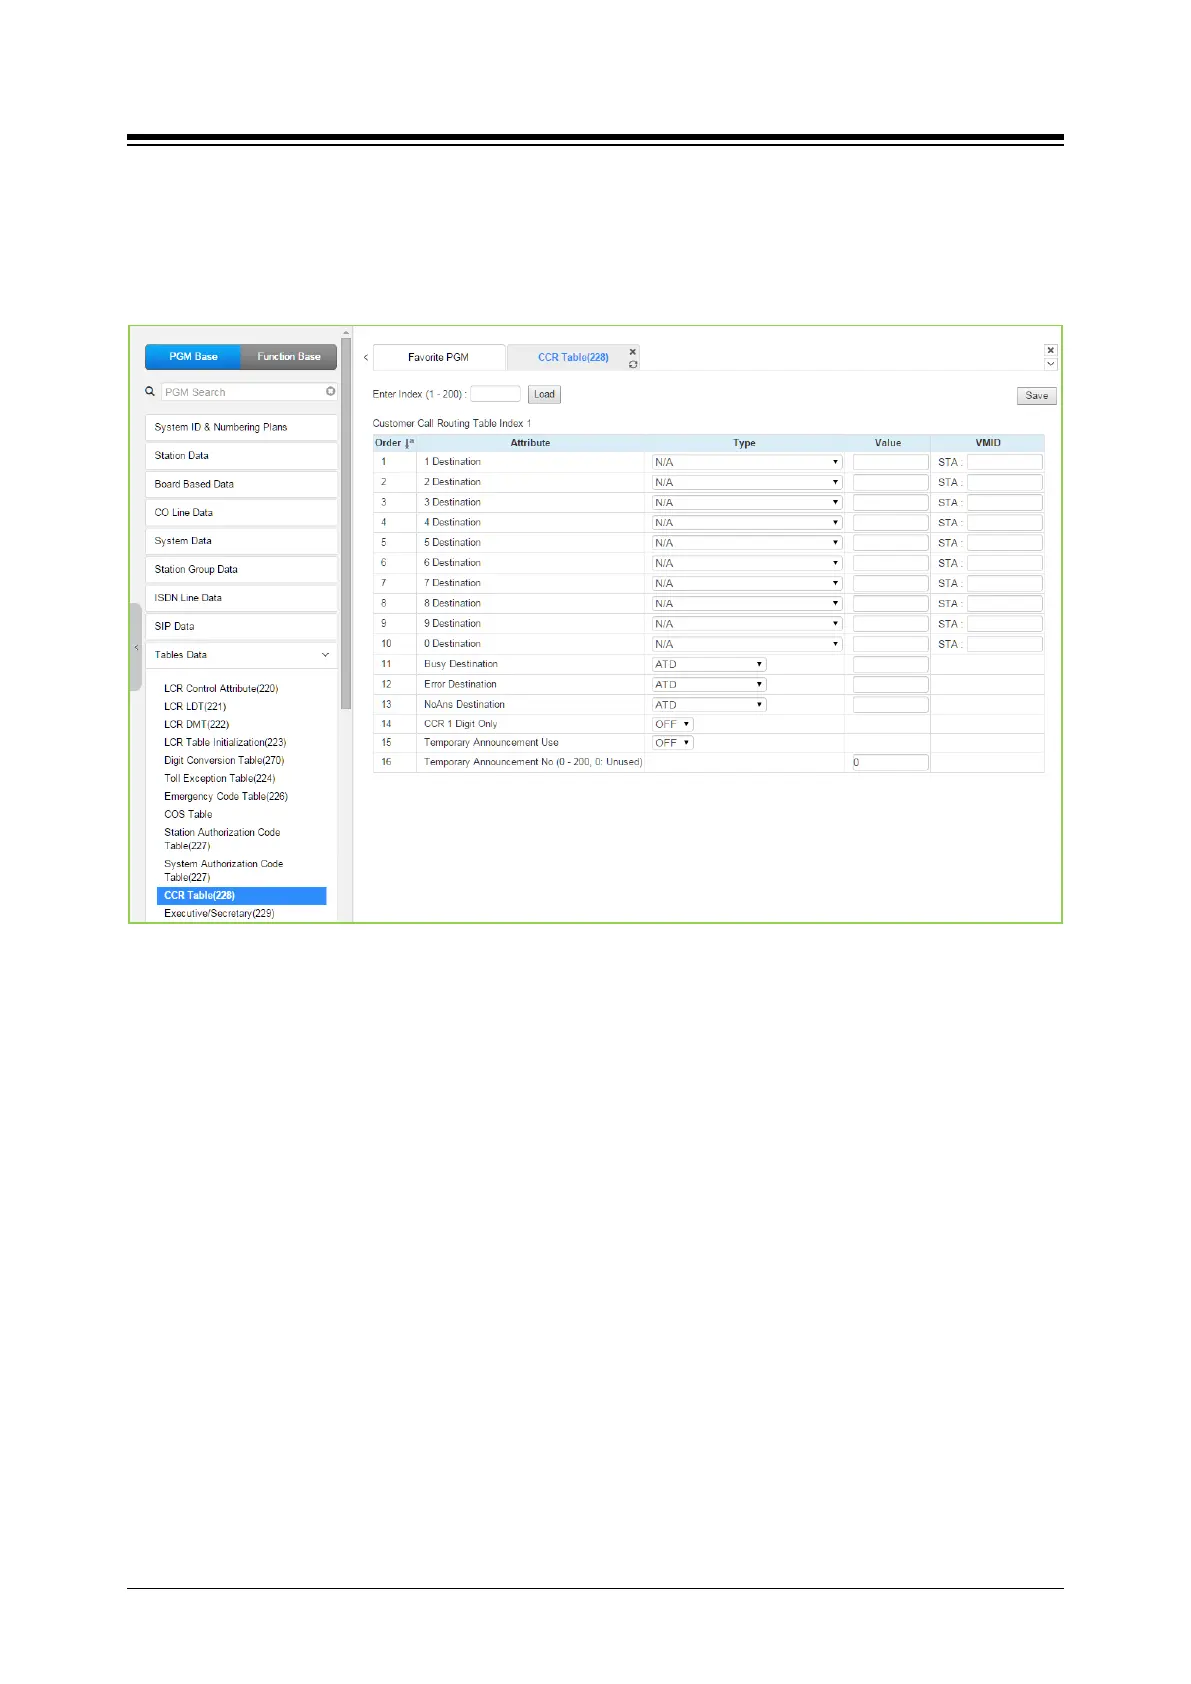Open LCR LDT(221)

[195, 707]
